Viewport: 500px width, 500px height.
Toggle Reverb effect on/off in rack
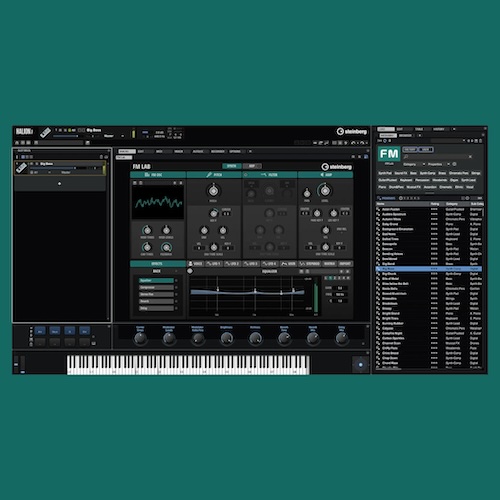(x=176, y=301)
